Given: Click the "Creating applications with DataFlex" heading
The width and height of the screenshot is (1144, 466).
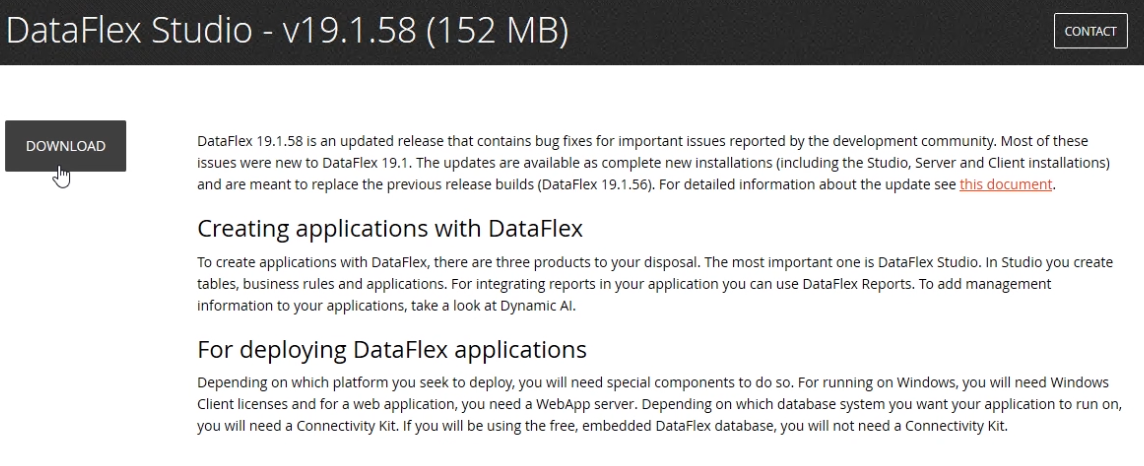Looking at the screenshot, I should (x=390, y=229).
